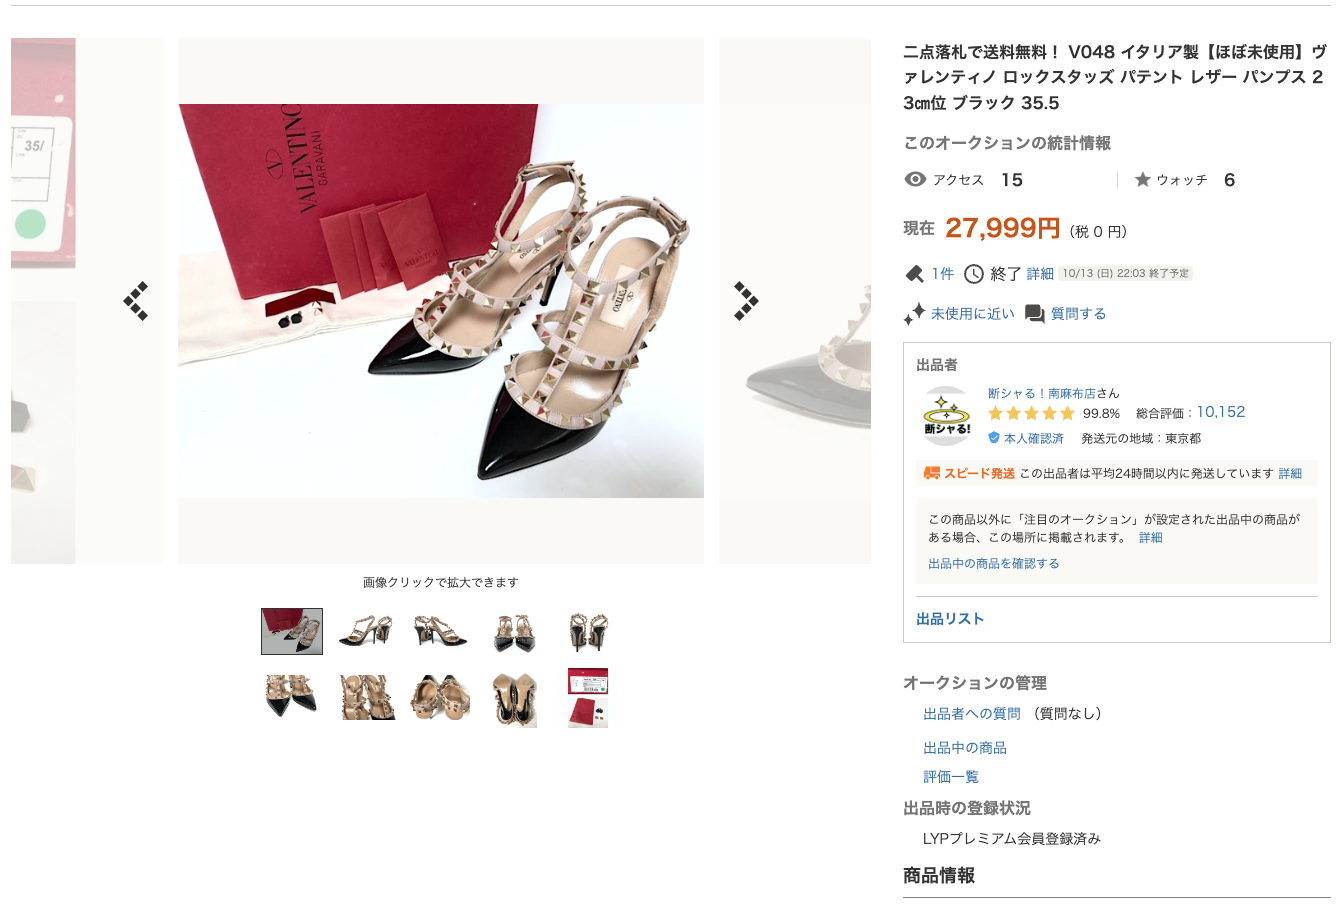
Task: Open seller name 断シャる！南麻布店
Action: click(x=1042, y=393)
